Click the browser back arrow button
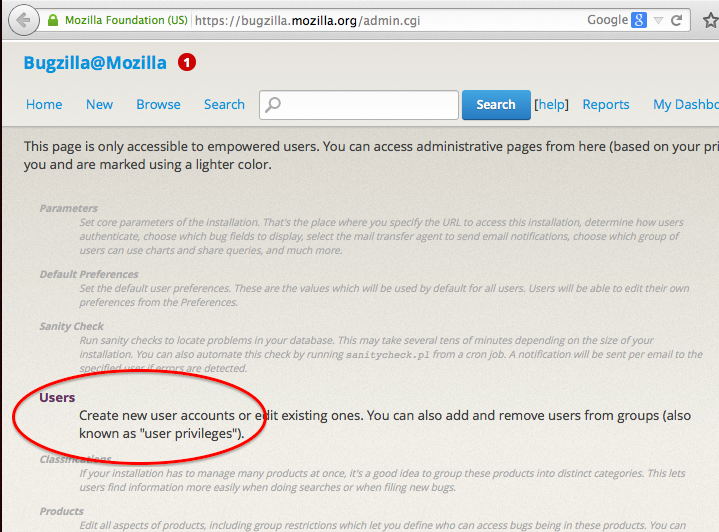The width and height of the screenshot is (719, 532). tap(23, 20)
